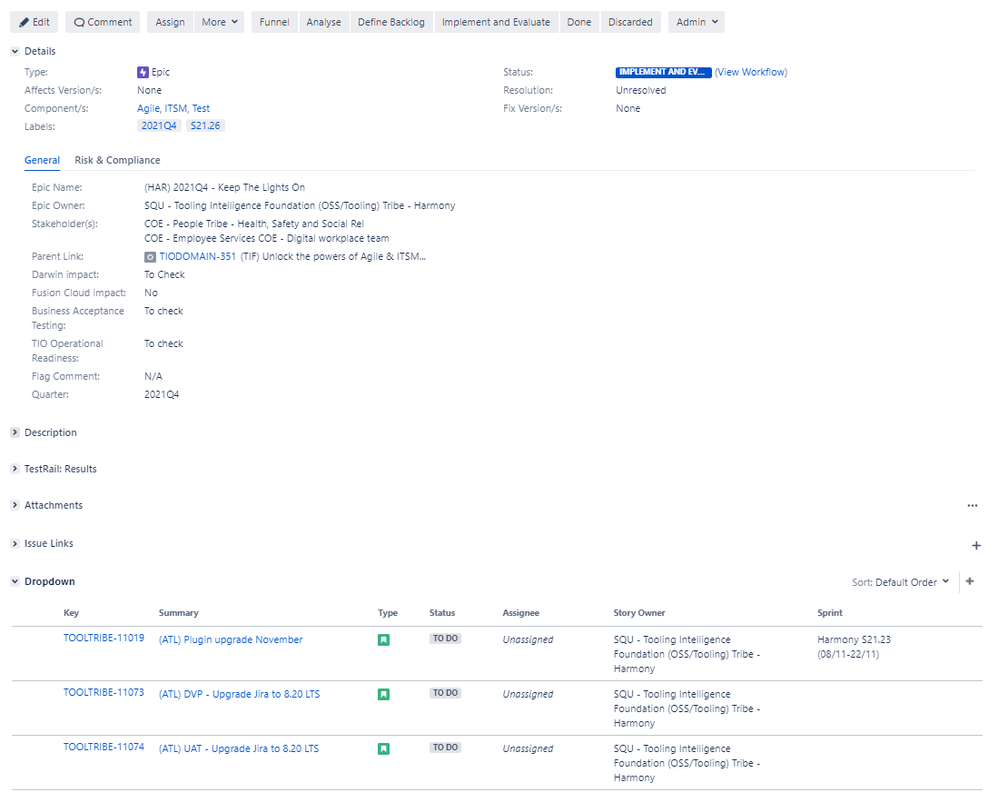
Task: Click the Parent Link issue type icon
Action: [x=150, y=257]
